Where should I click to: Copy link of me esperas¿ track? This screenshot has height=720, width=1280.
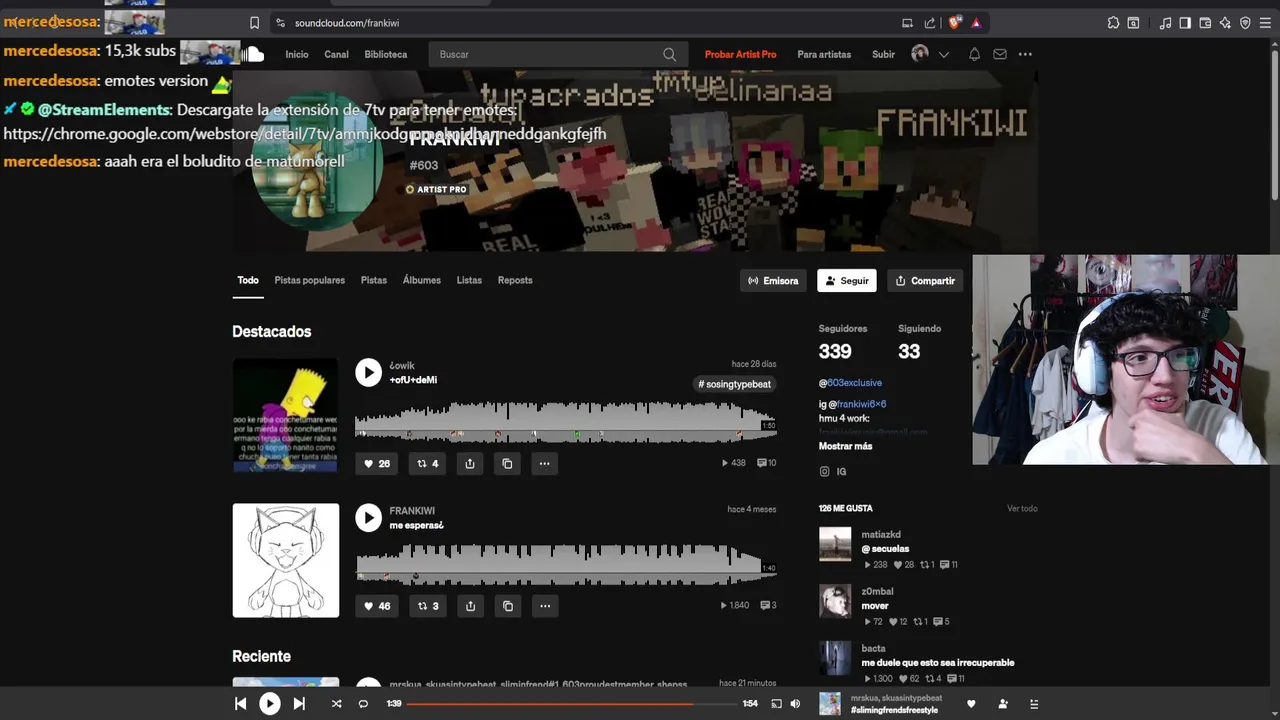coord(507,606)
